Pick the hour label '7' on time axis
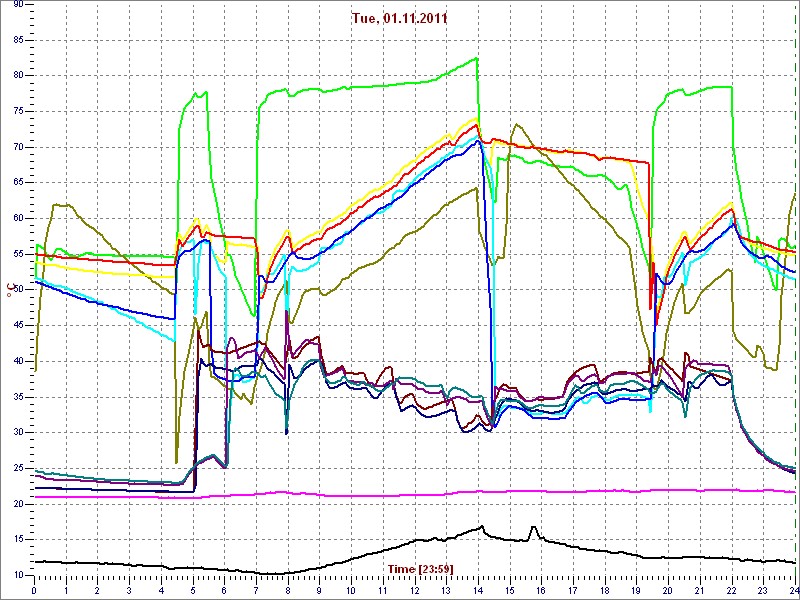 click(256, 589)
